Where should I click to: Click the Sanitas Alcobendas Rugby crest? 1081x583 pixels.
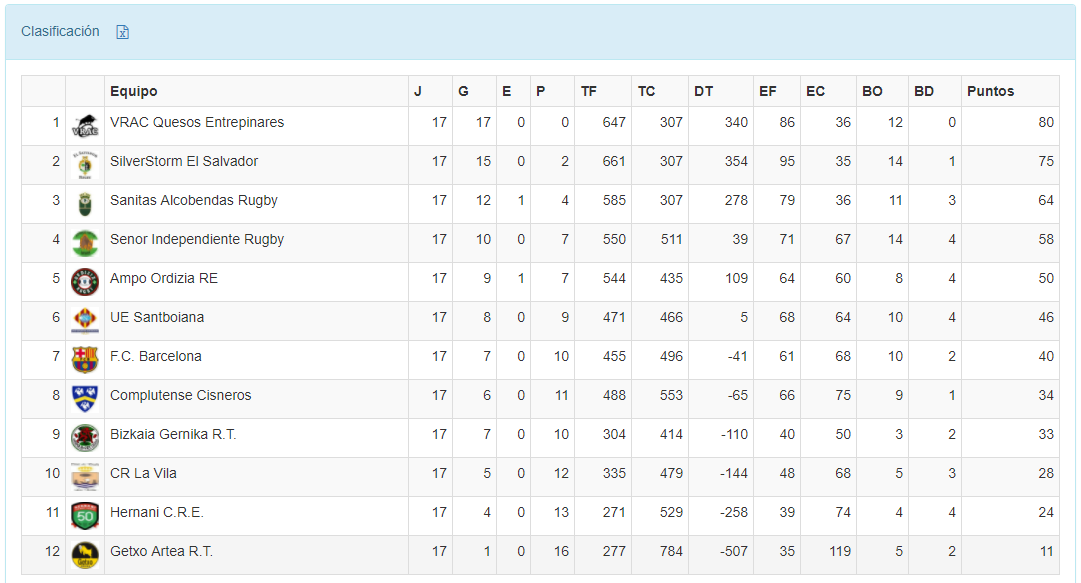coord(85,204)
